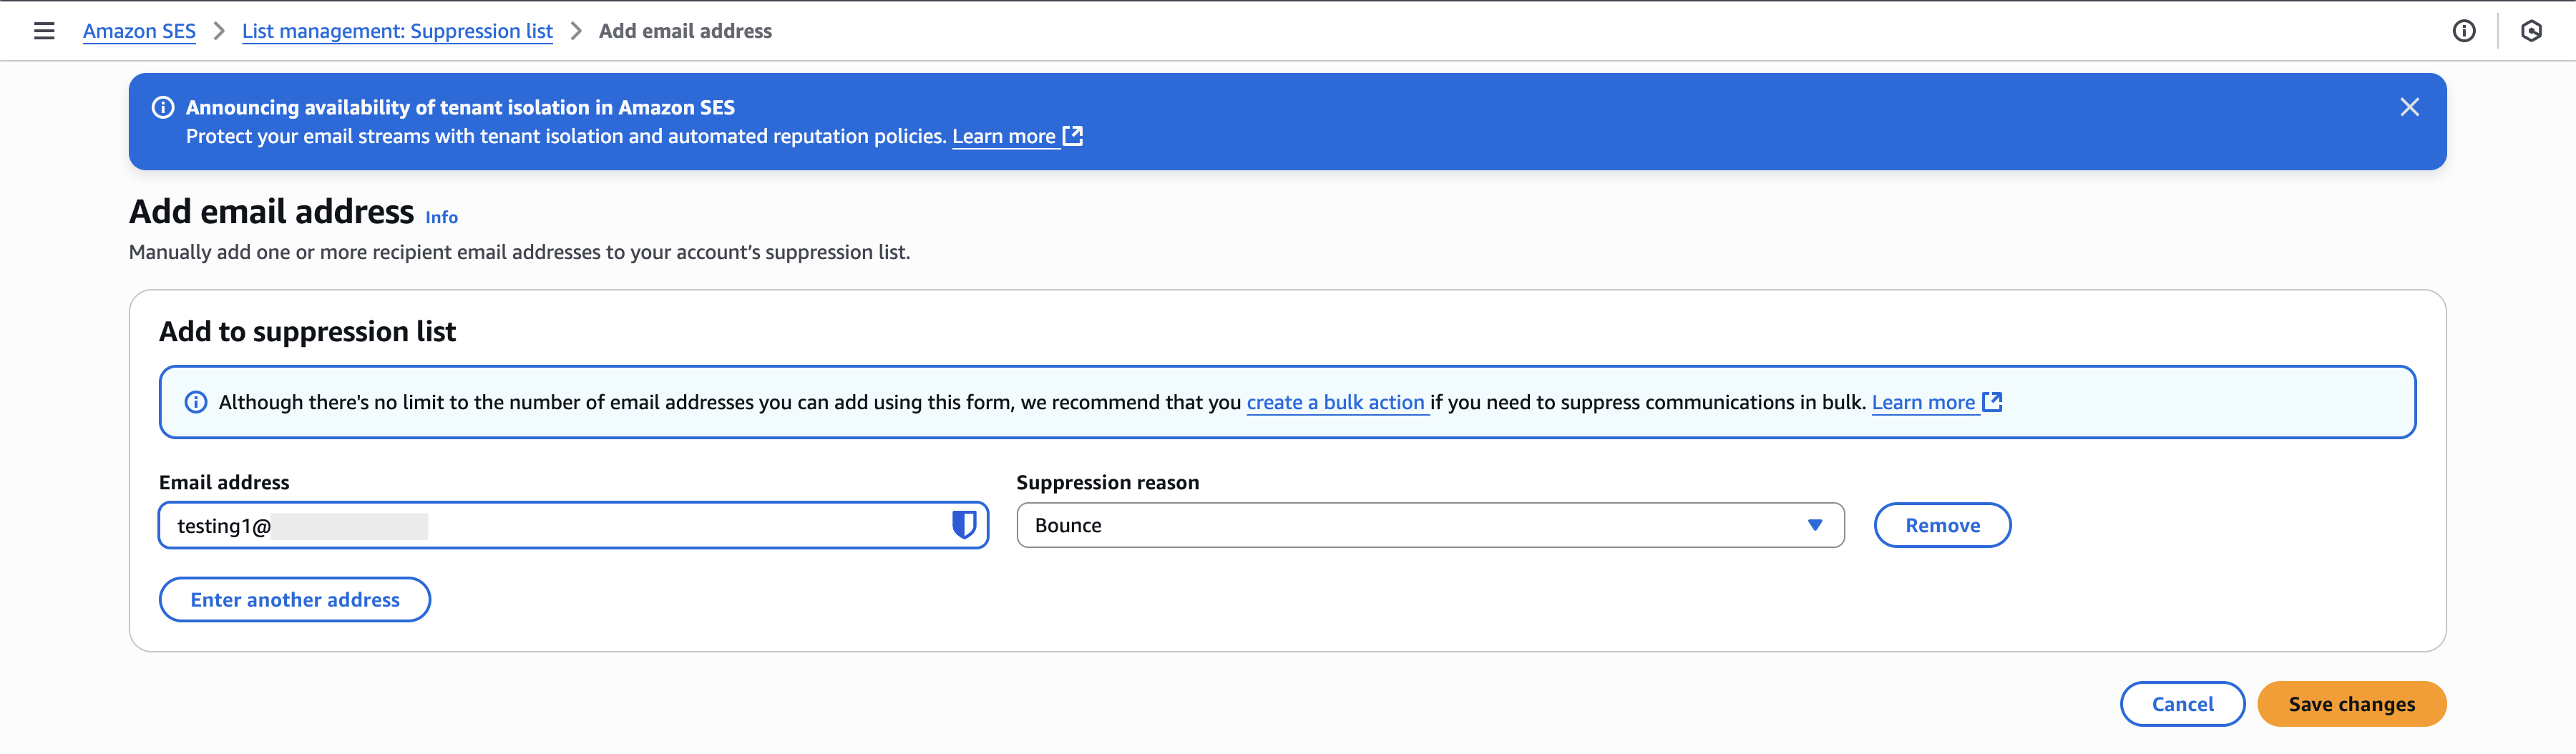Click the Bitwarden shield icon in email field
Viewport: 2576px width, 754px height.
(x=963, y=525)
